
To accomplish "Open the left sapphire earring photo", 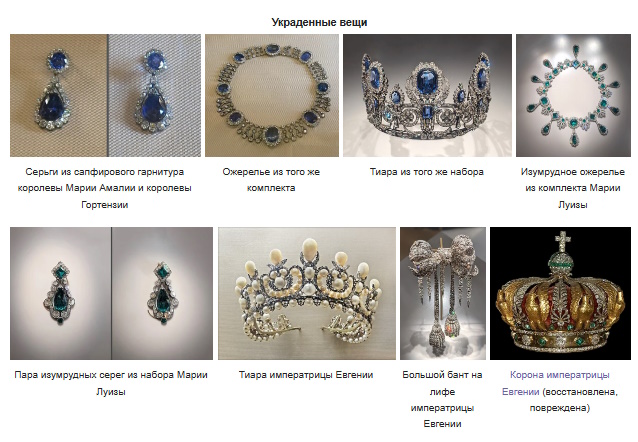I will (x=59, y=95).
